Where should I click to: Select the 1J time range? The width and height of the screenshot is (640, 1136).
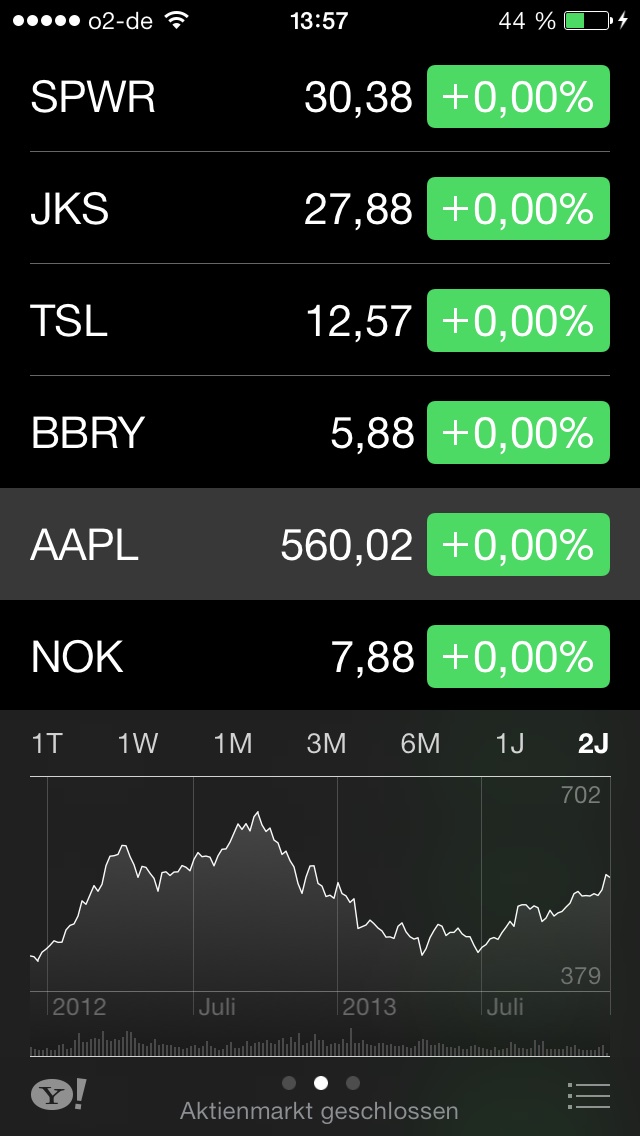(513, 744)
